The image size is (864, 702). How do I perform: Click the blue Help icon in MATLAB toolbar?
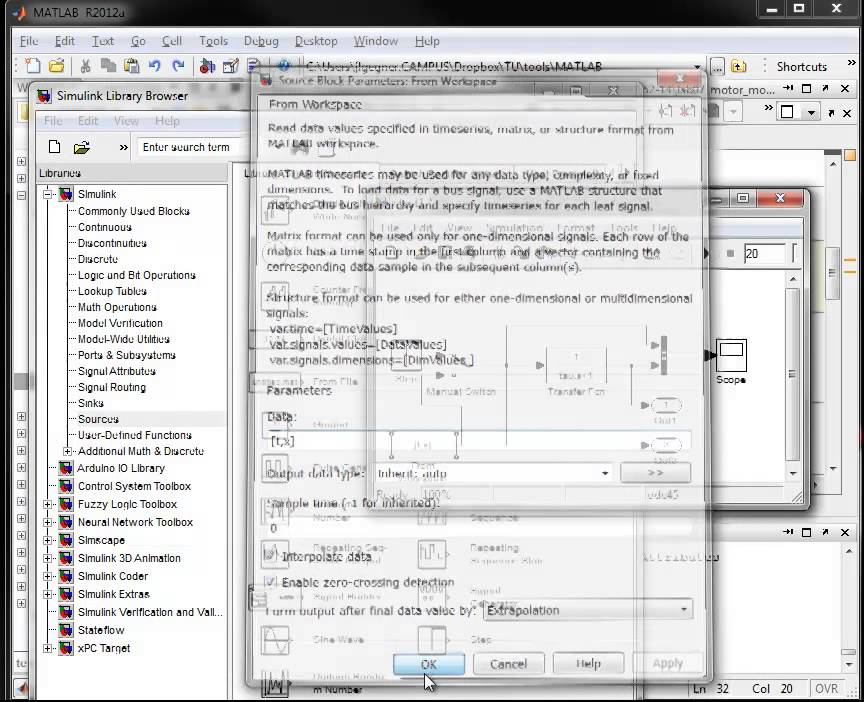pyautogui.click(x=284, y=66)
